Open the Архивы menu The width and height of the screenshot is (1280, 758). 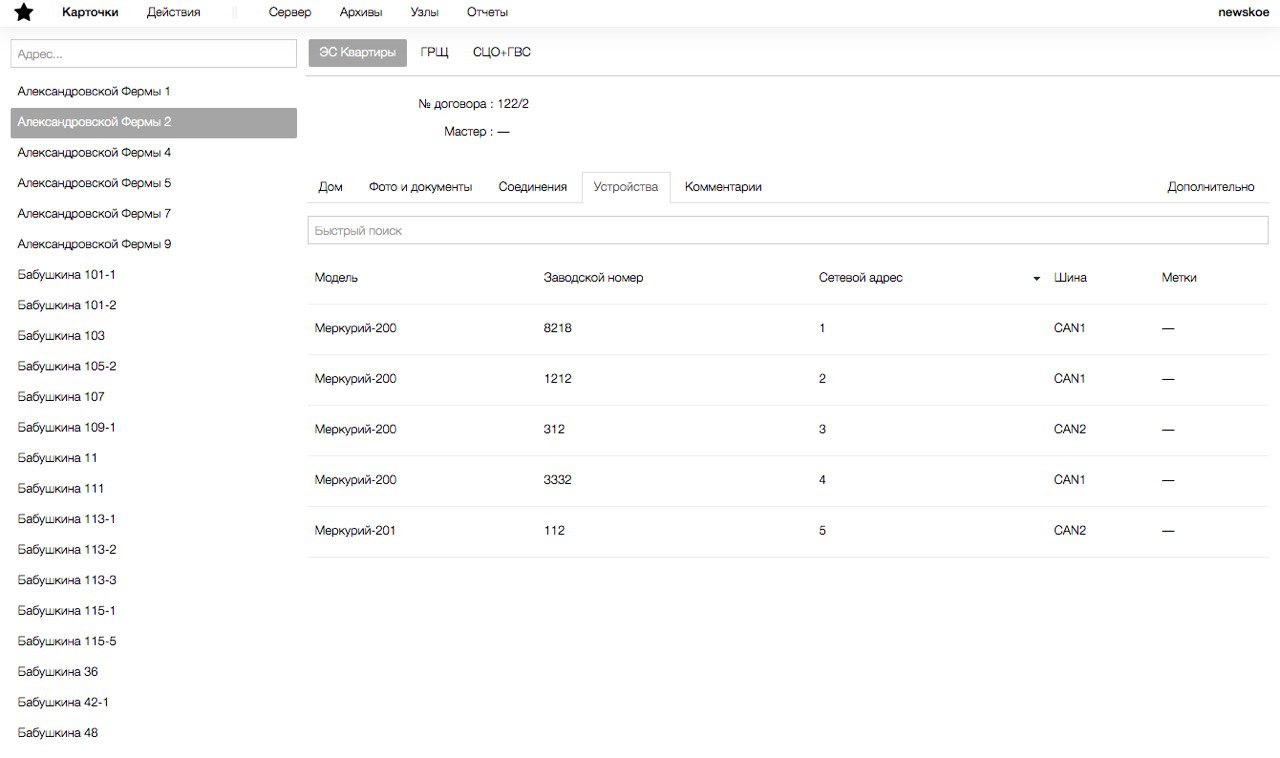[x=360, y=12]
